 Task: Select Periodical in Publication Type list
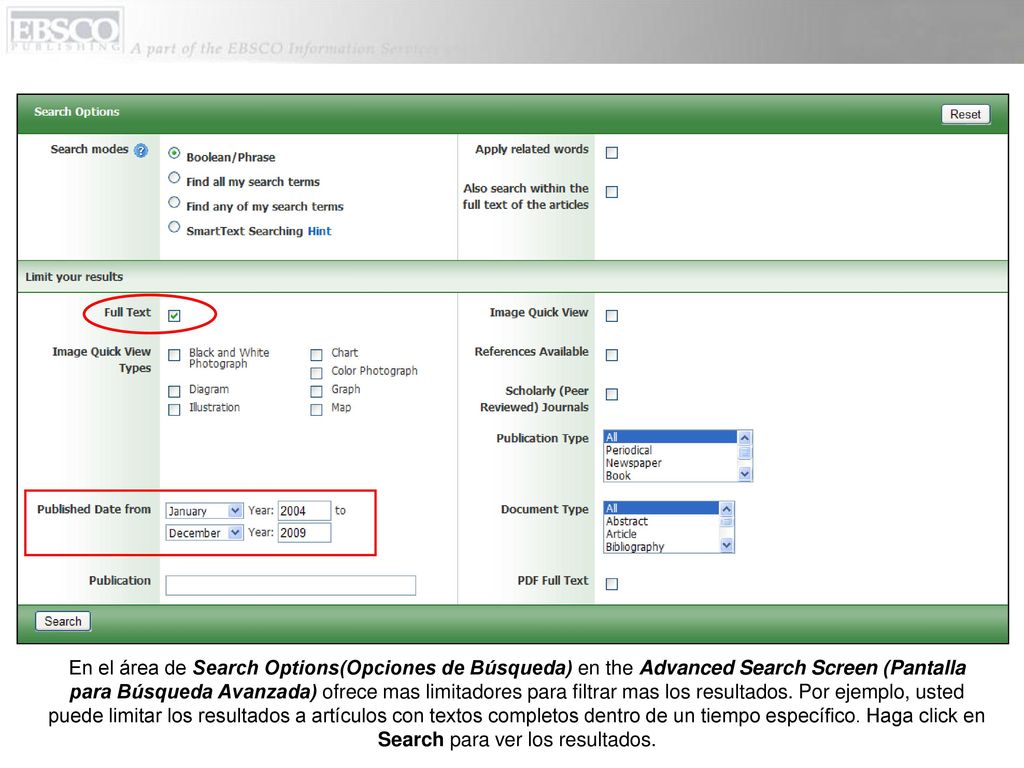[x=670, y=450]
